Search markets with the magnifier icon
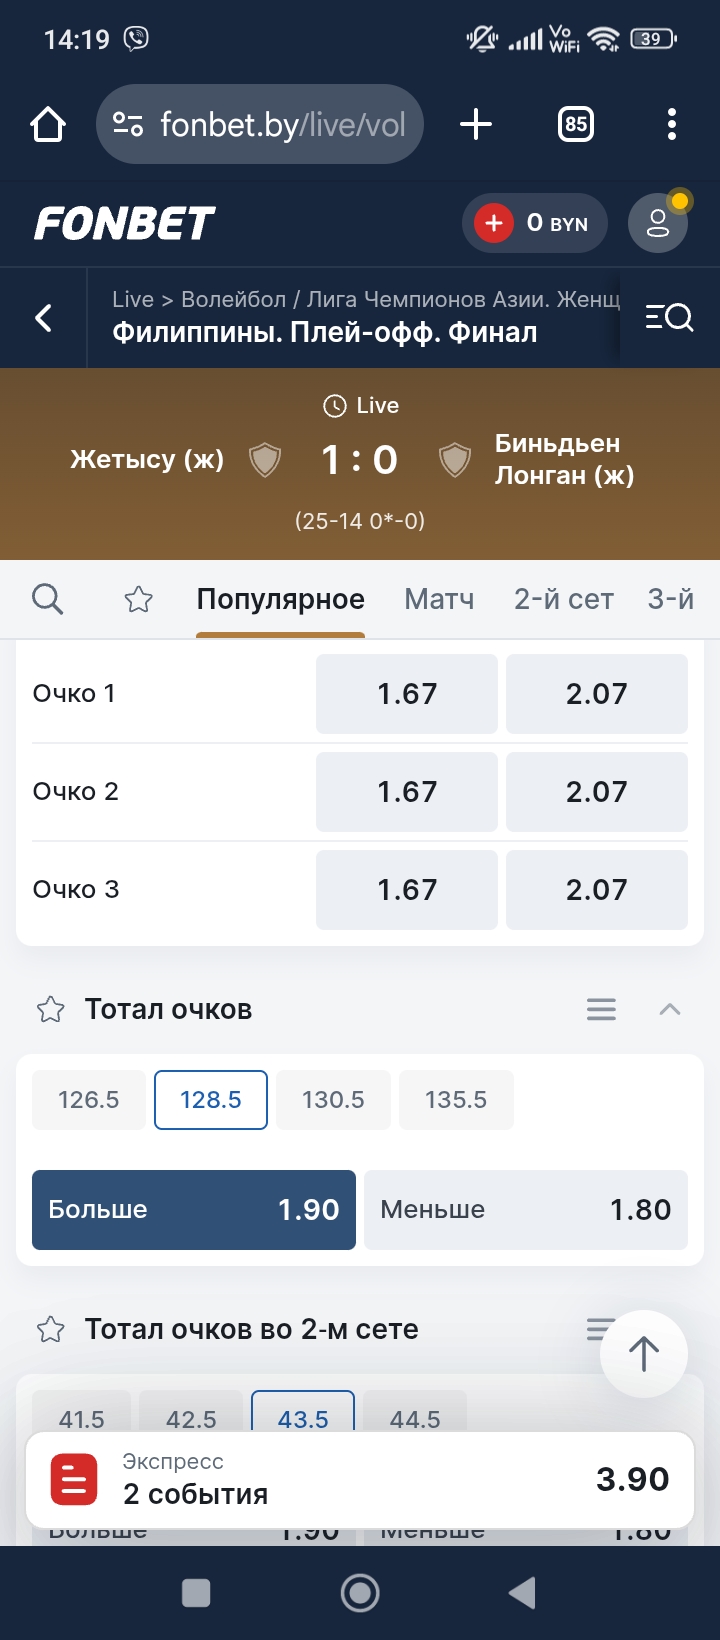 (47, 599)
